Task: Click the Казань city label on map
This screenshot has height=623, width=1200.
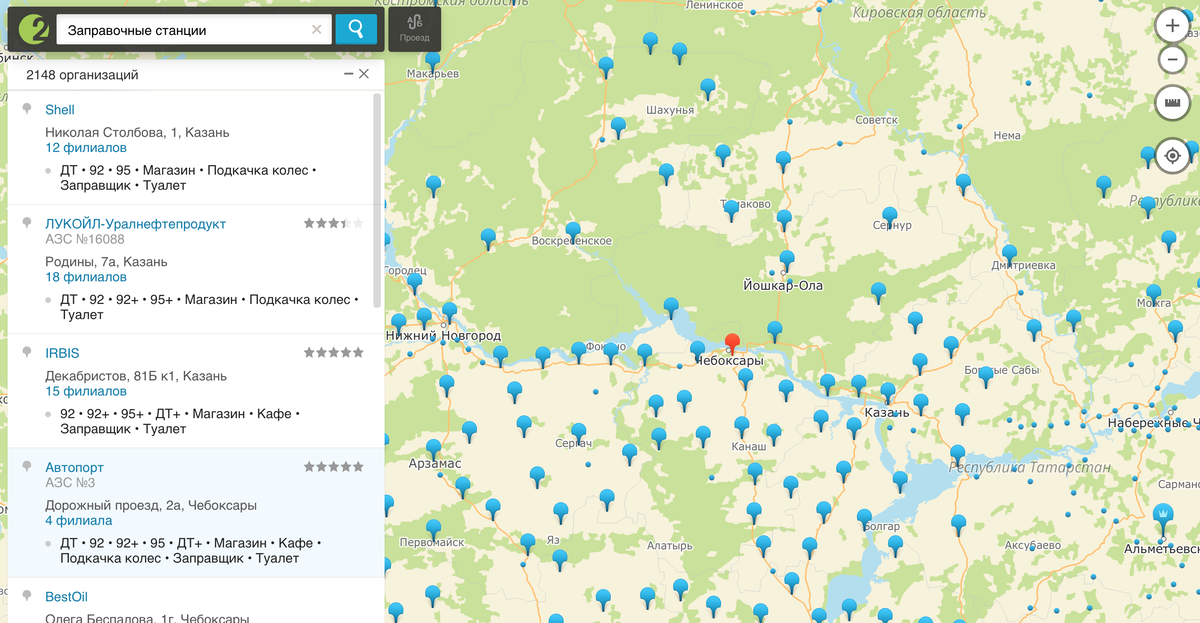Action: 887,413
